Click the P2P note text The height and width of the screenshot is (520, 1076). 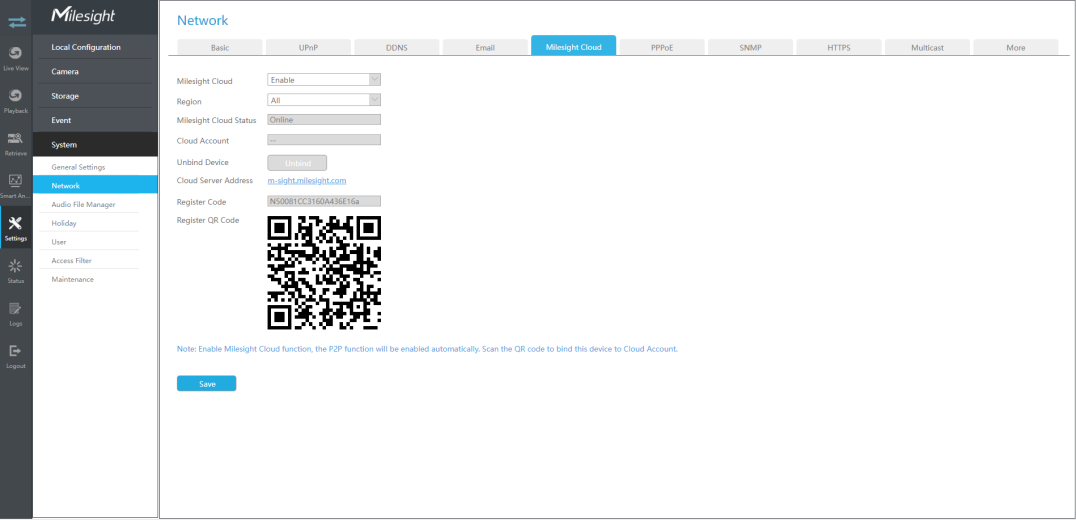[x=428, y=349]
